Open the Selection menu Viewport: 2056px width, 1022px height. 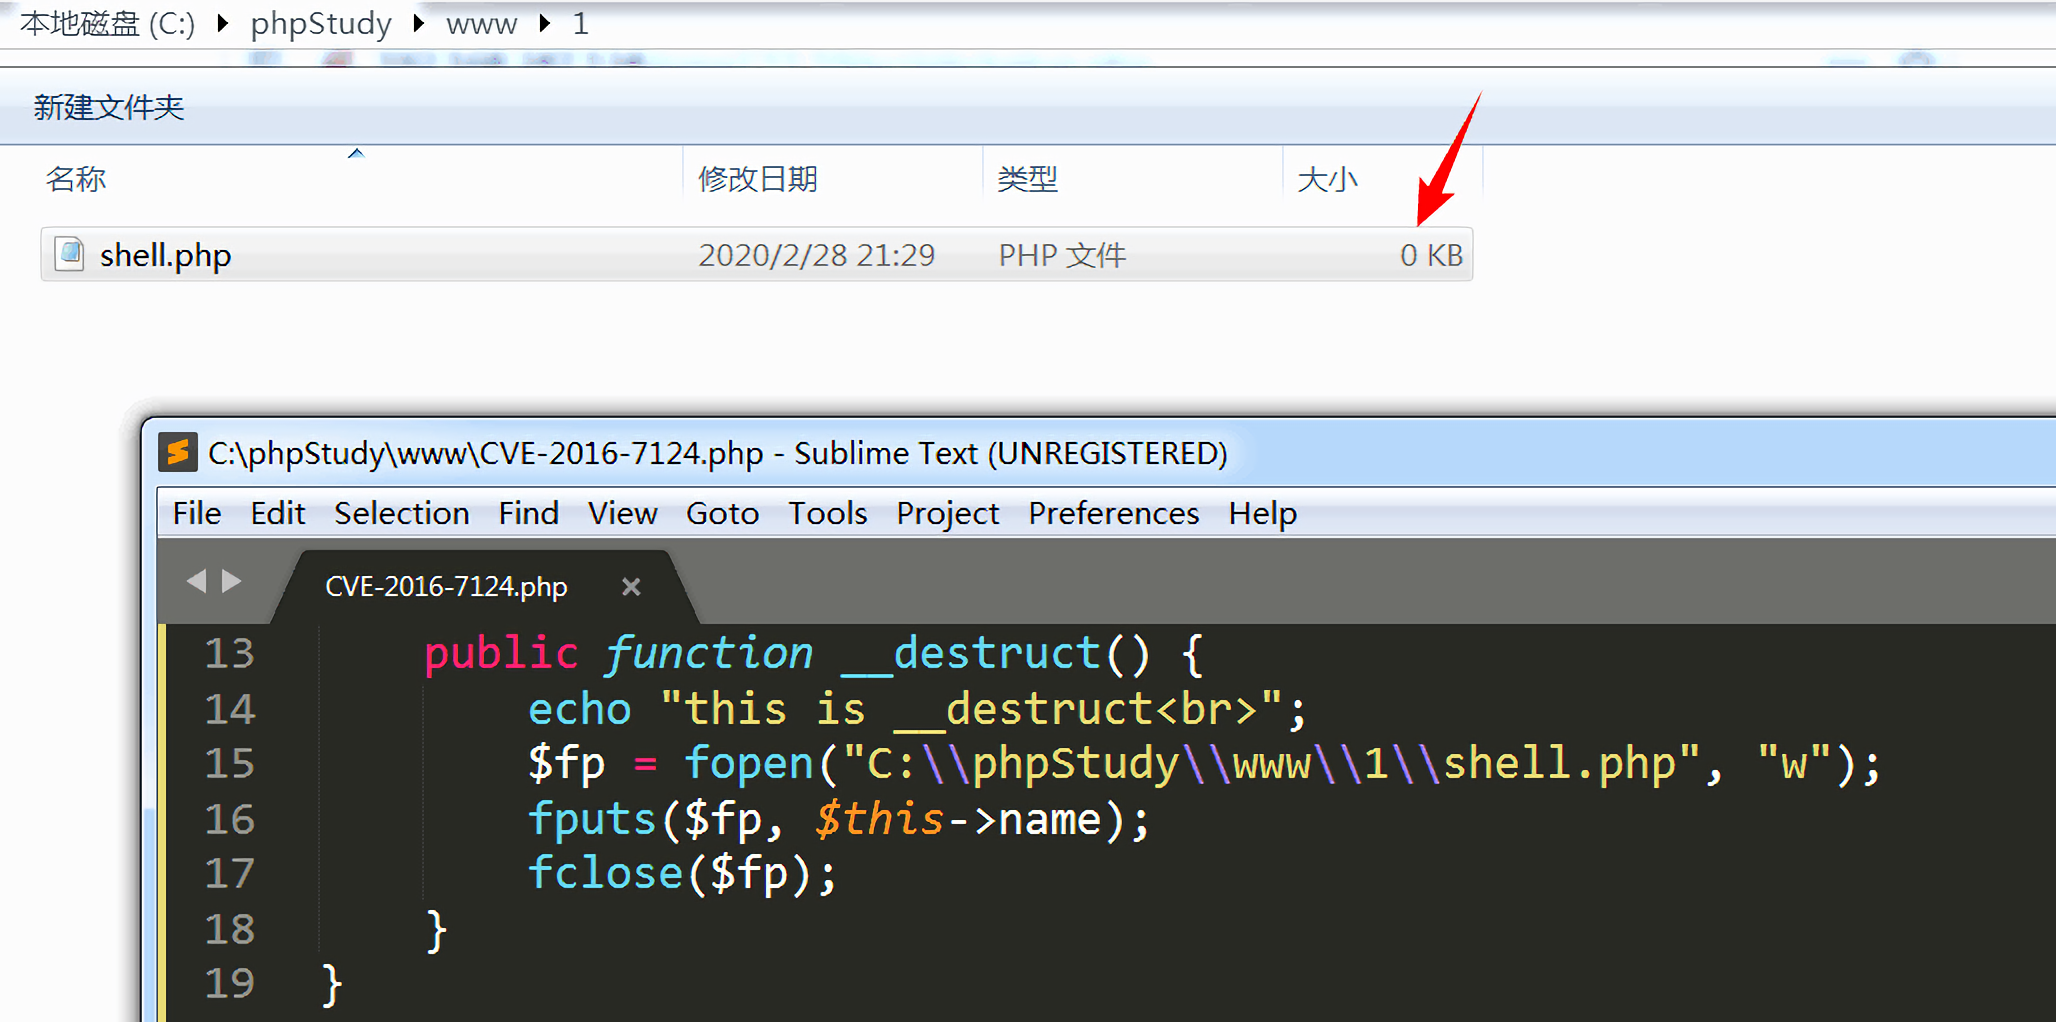(x=402, y=513)
